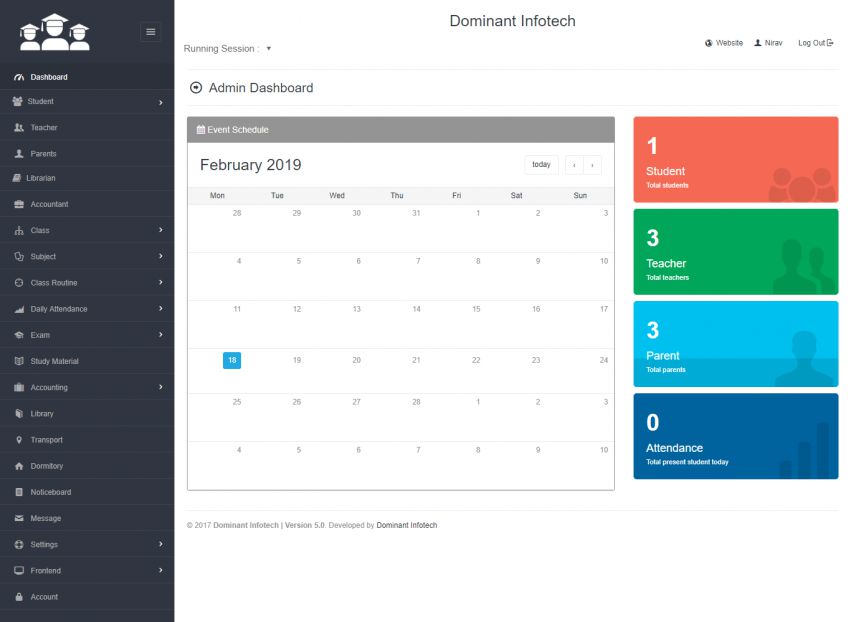Click the red Student total card

click(x=735, y=160)
